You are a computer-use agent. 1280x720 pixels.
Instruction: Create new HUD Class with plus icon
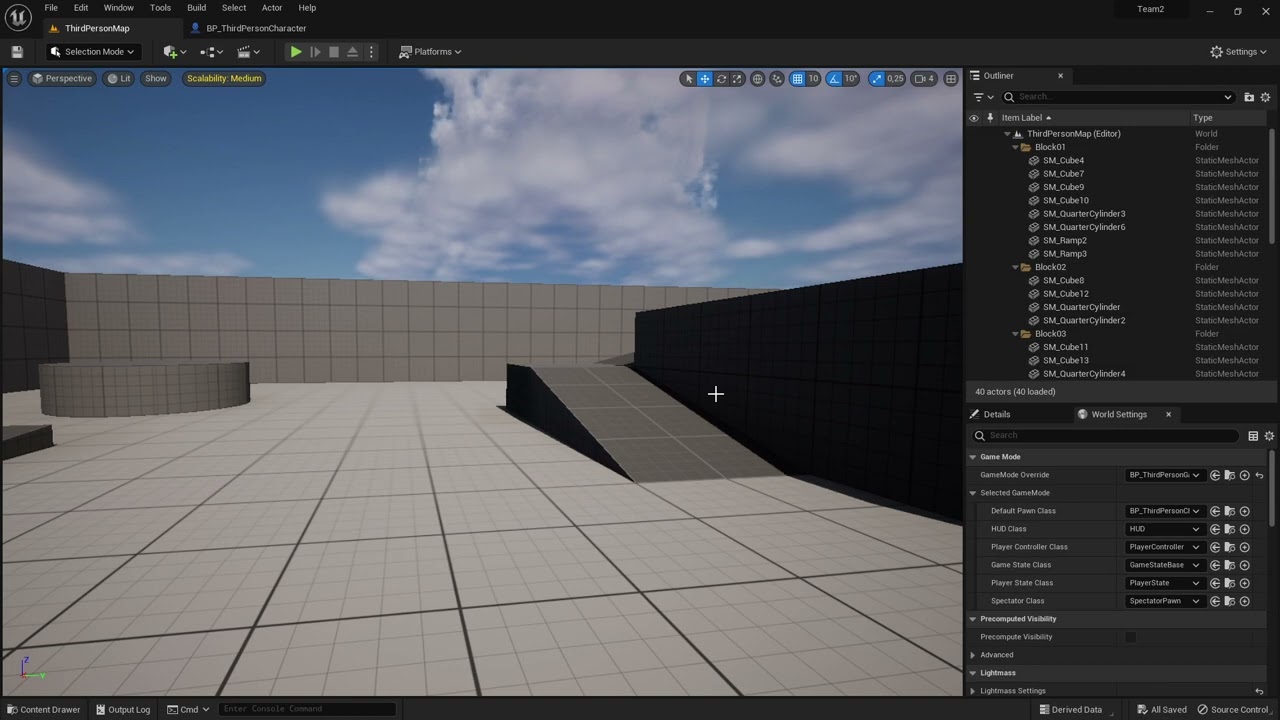pos(1244,529)
